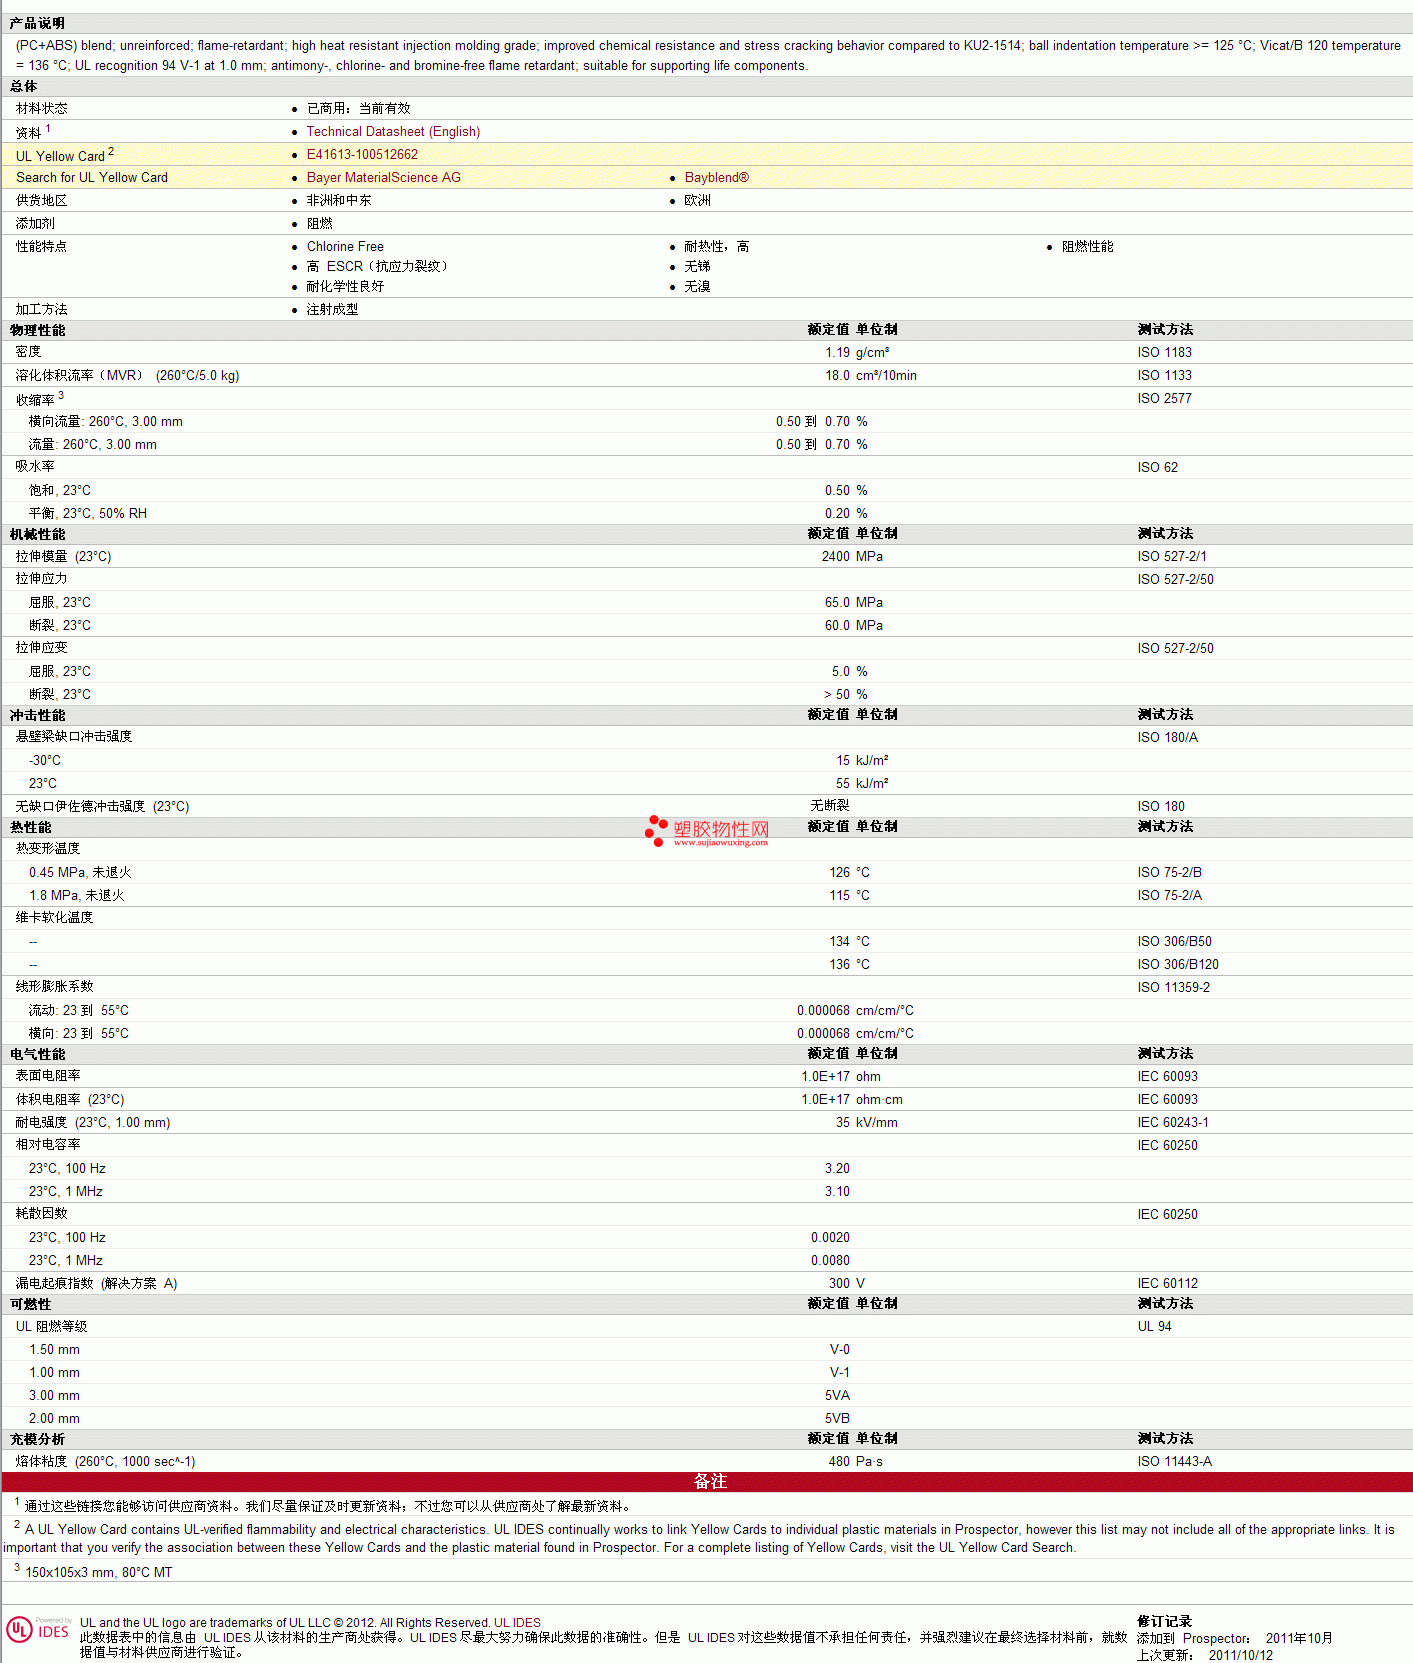Click the 拉伸模量 (23°C) row
Image resolution: width=1413 pixels, height=1663 pixels.
tap(706, 556)
